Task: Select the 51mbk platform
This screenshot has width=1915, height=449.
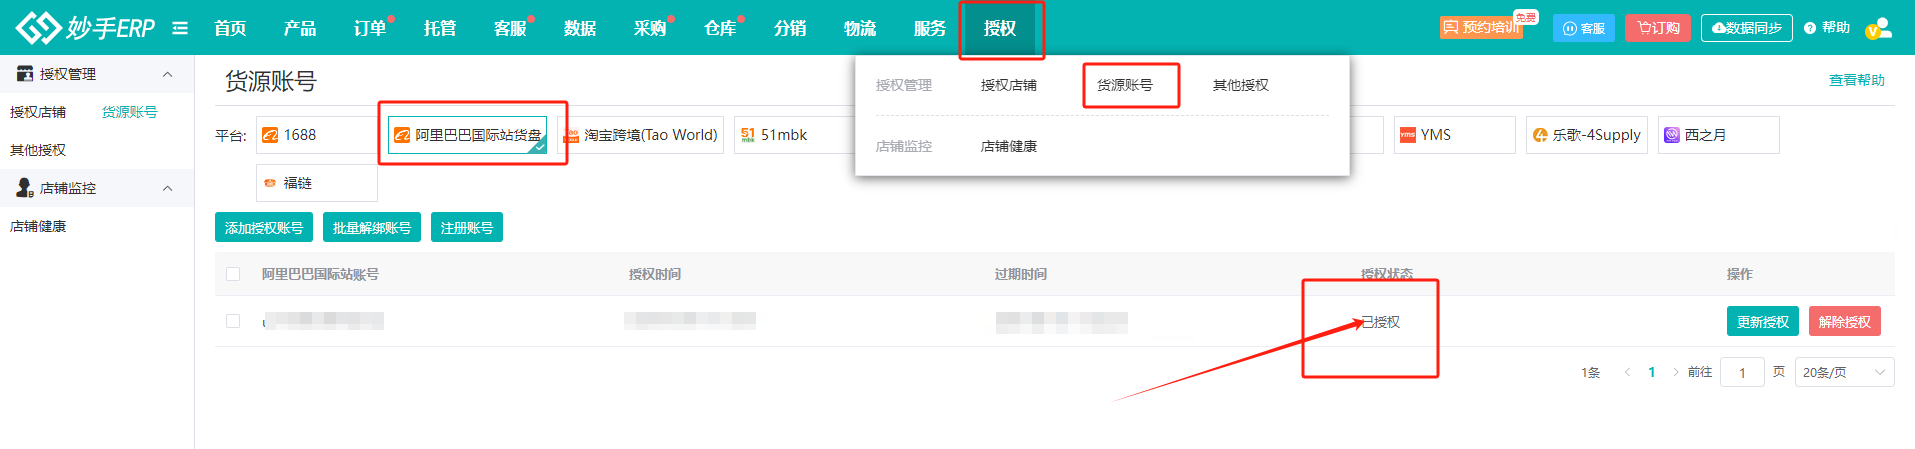Action: click(794, 135)
